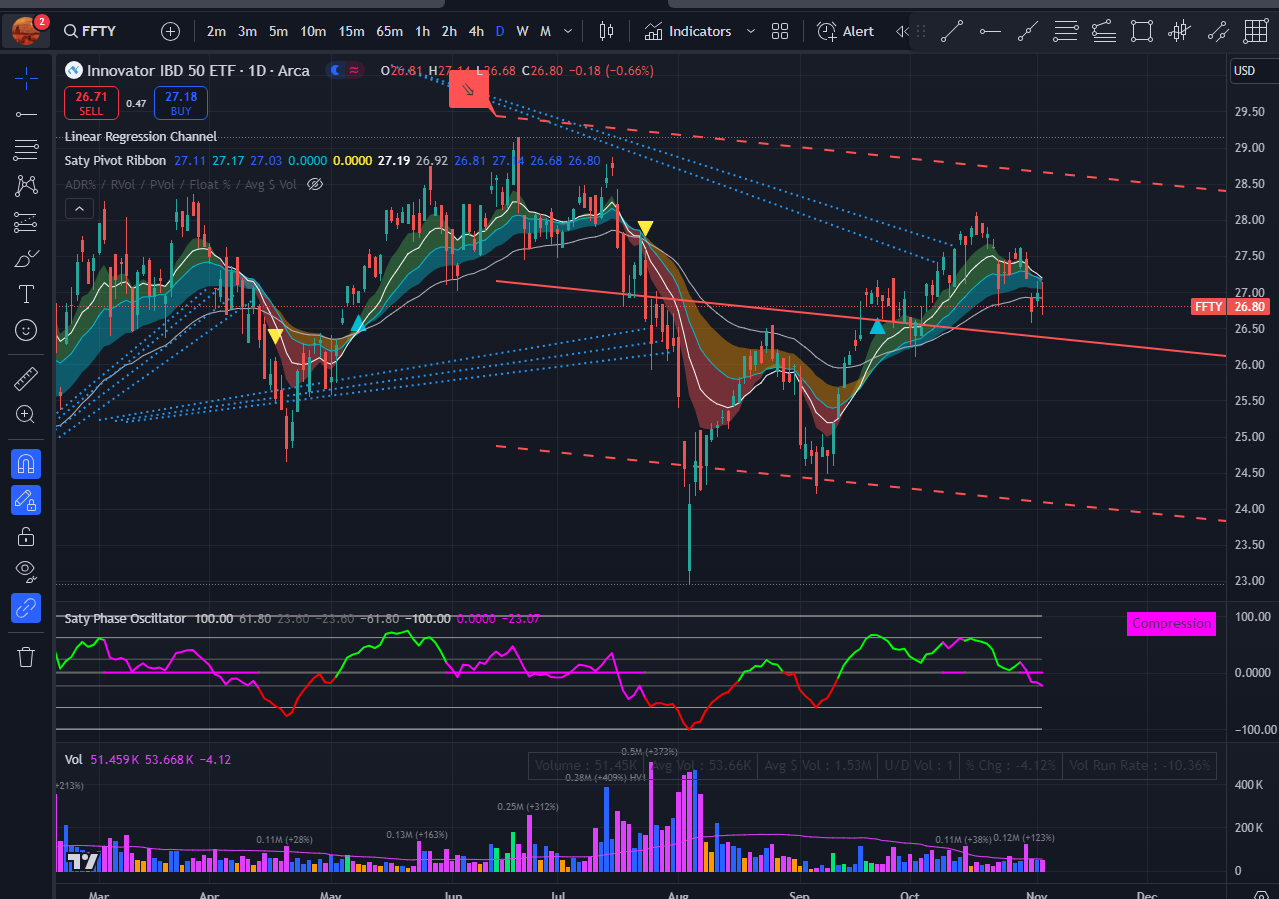Open the candlestick chart type selector
1279x899 pixels.
click(x=605, y=31)
